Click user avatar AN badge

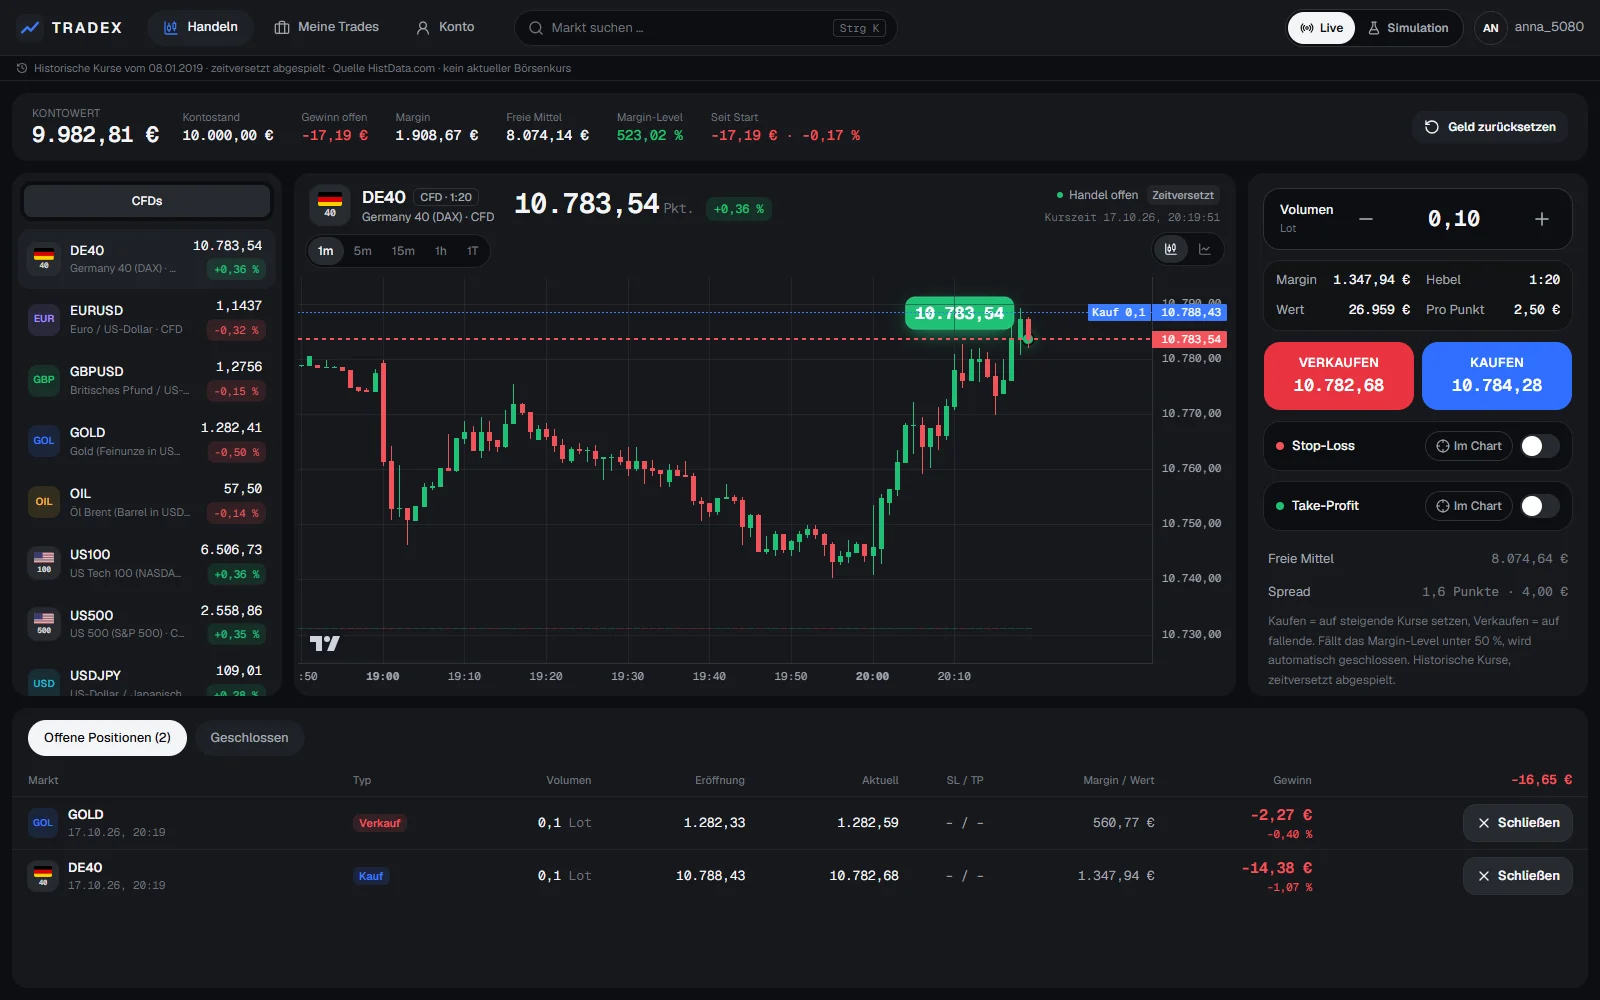pyautogui.click(x=1491, y=28)
